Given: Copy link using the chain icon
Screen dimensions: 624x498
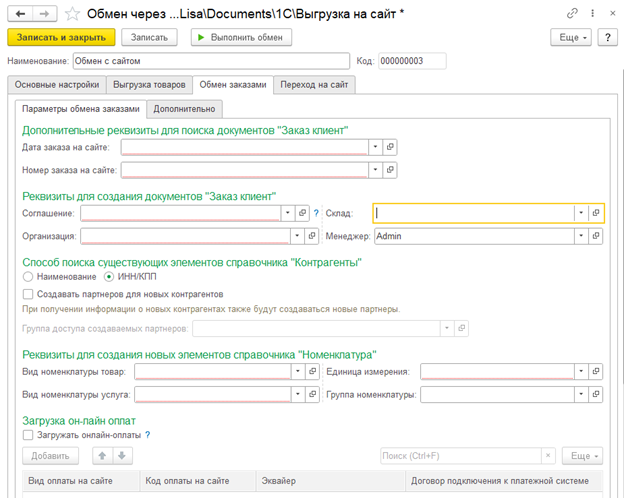Looking at the screenshot, I should pos(573,14).
